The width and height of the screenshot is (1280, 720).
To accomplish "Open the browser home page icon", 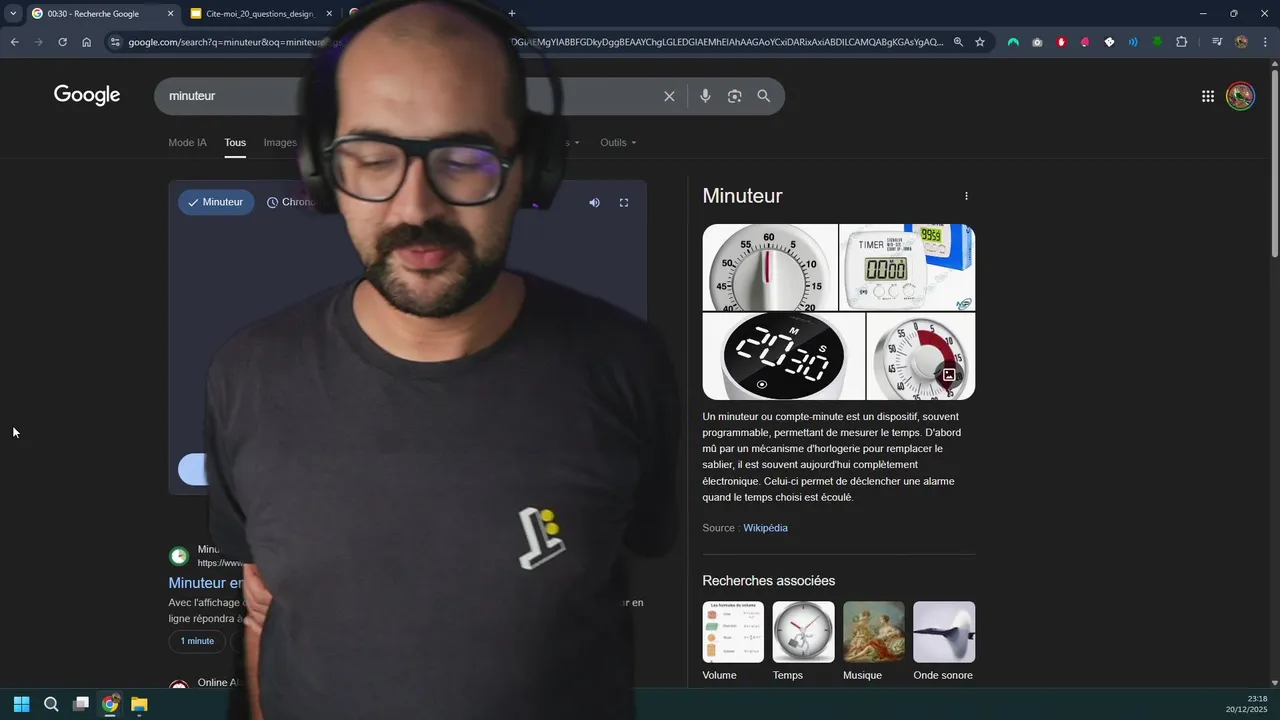I will [86, 42].
